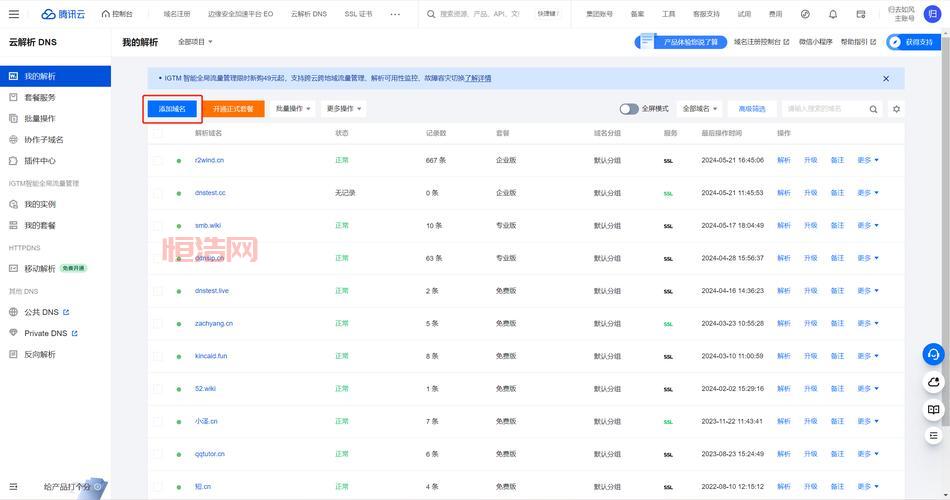
Task: Select the checkbox next to smb.wiki
Action: coord(158,226)
